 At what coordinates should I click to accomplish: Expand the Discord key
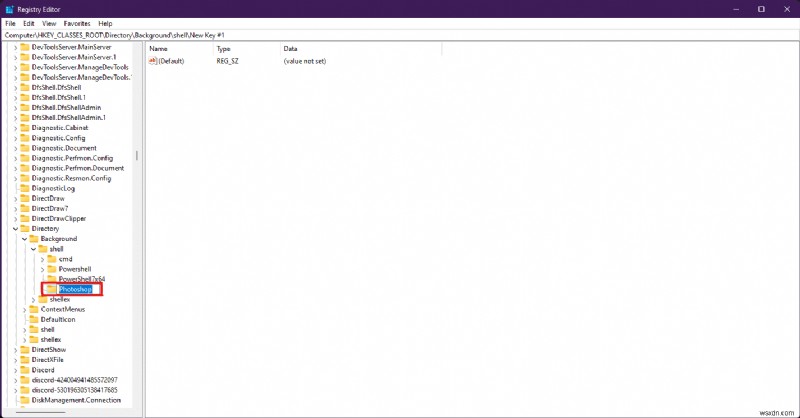coord(15,371)
